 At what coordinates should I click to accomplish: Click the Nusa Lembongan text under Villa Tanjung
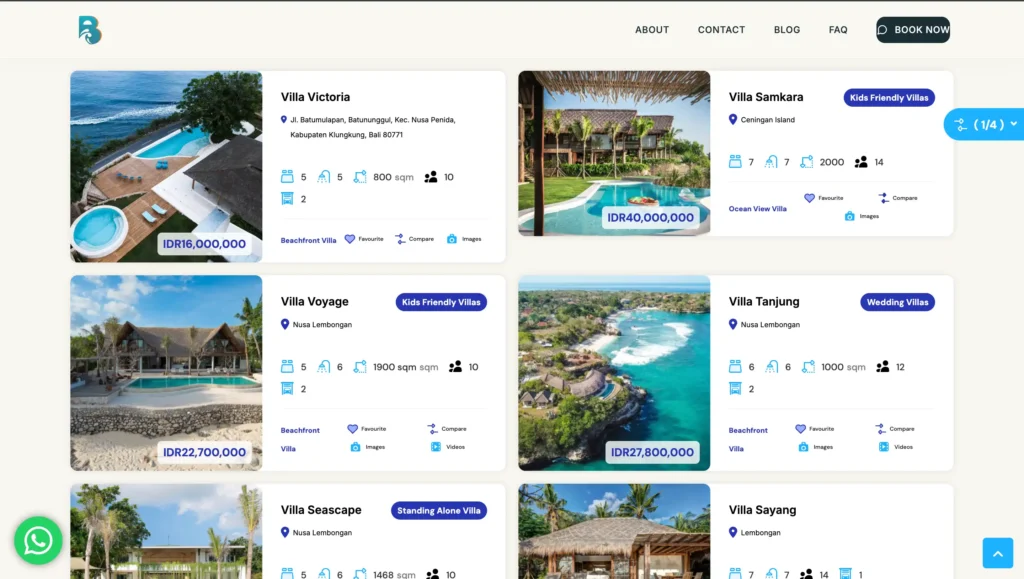[x=770, y=324]
